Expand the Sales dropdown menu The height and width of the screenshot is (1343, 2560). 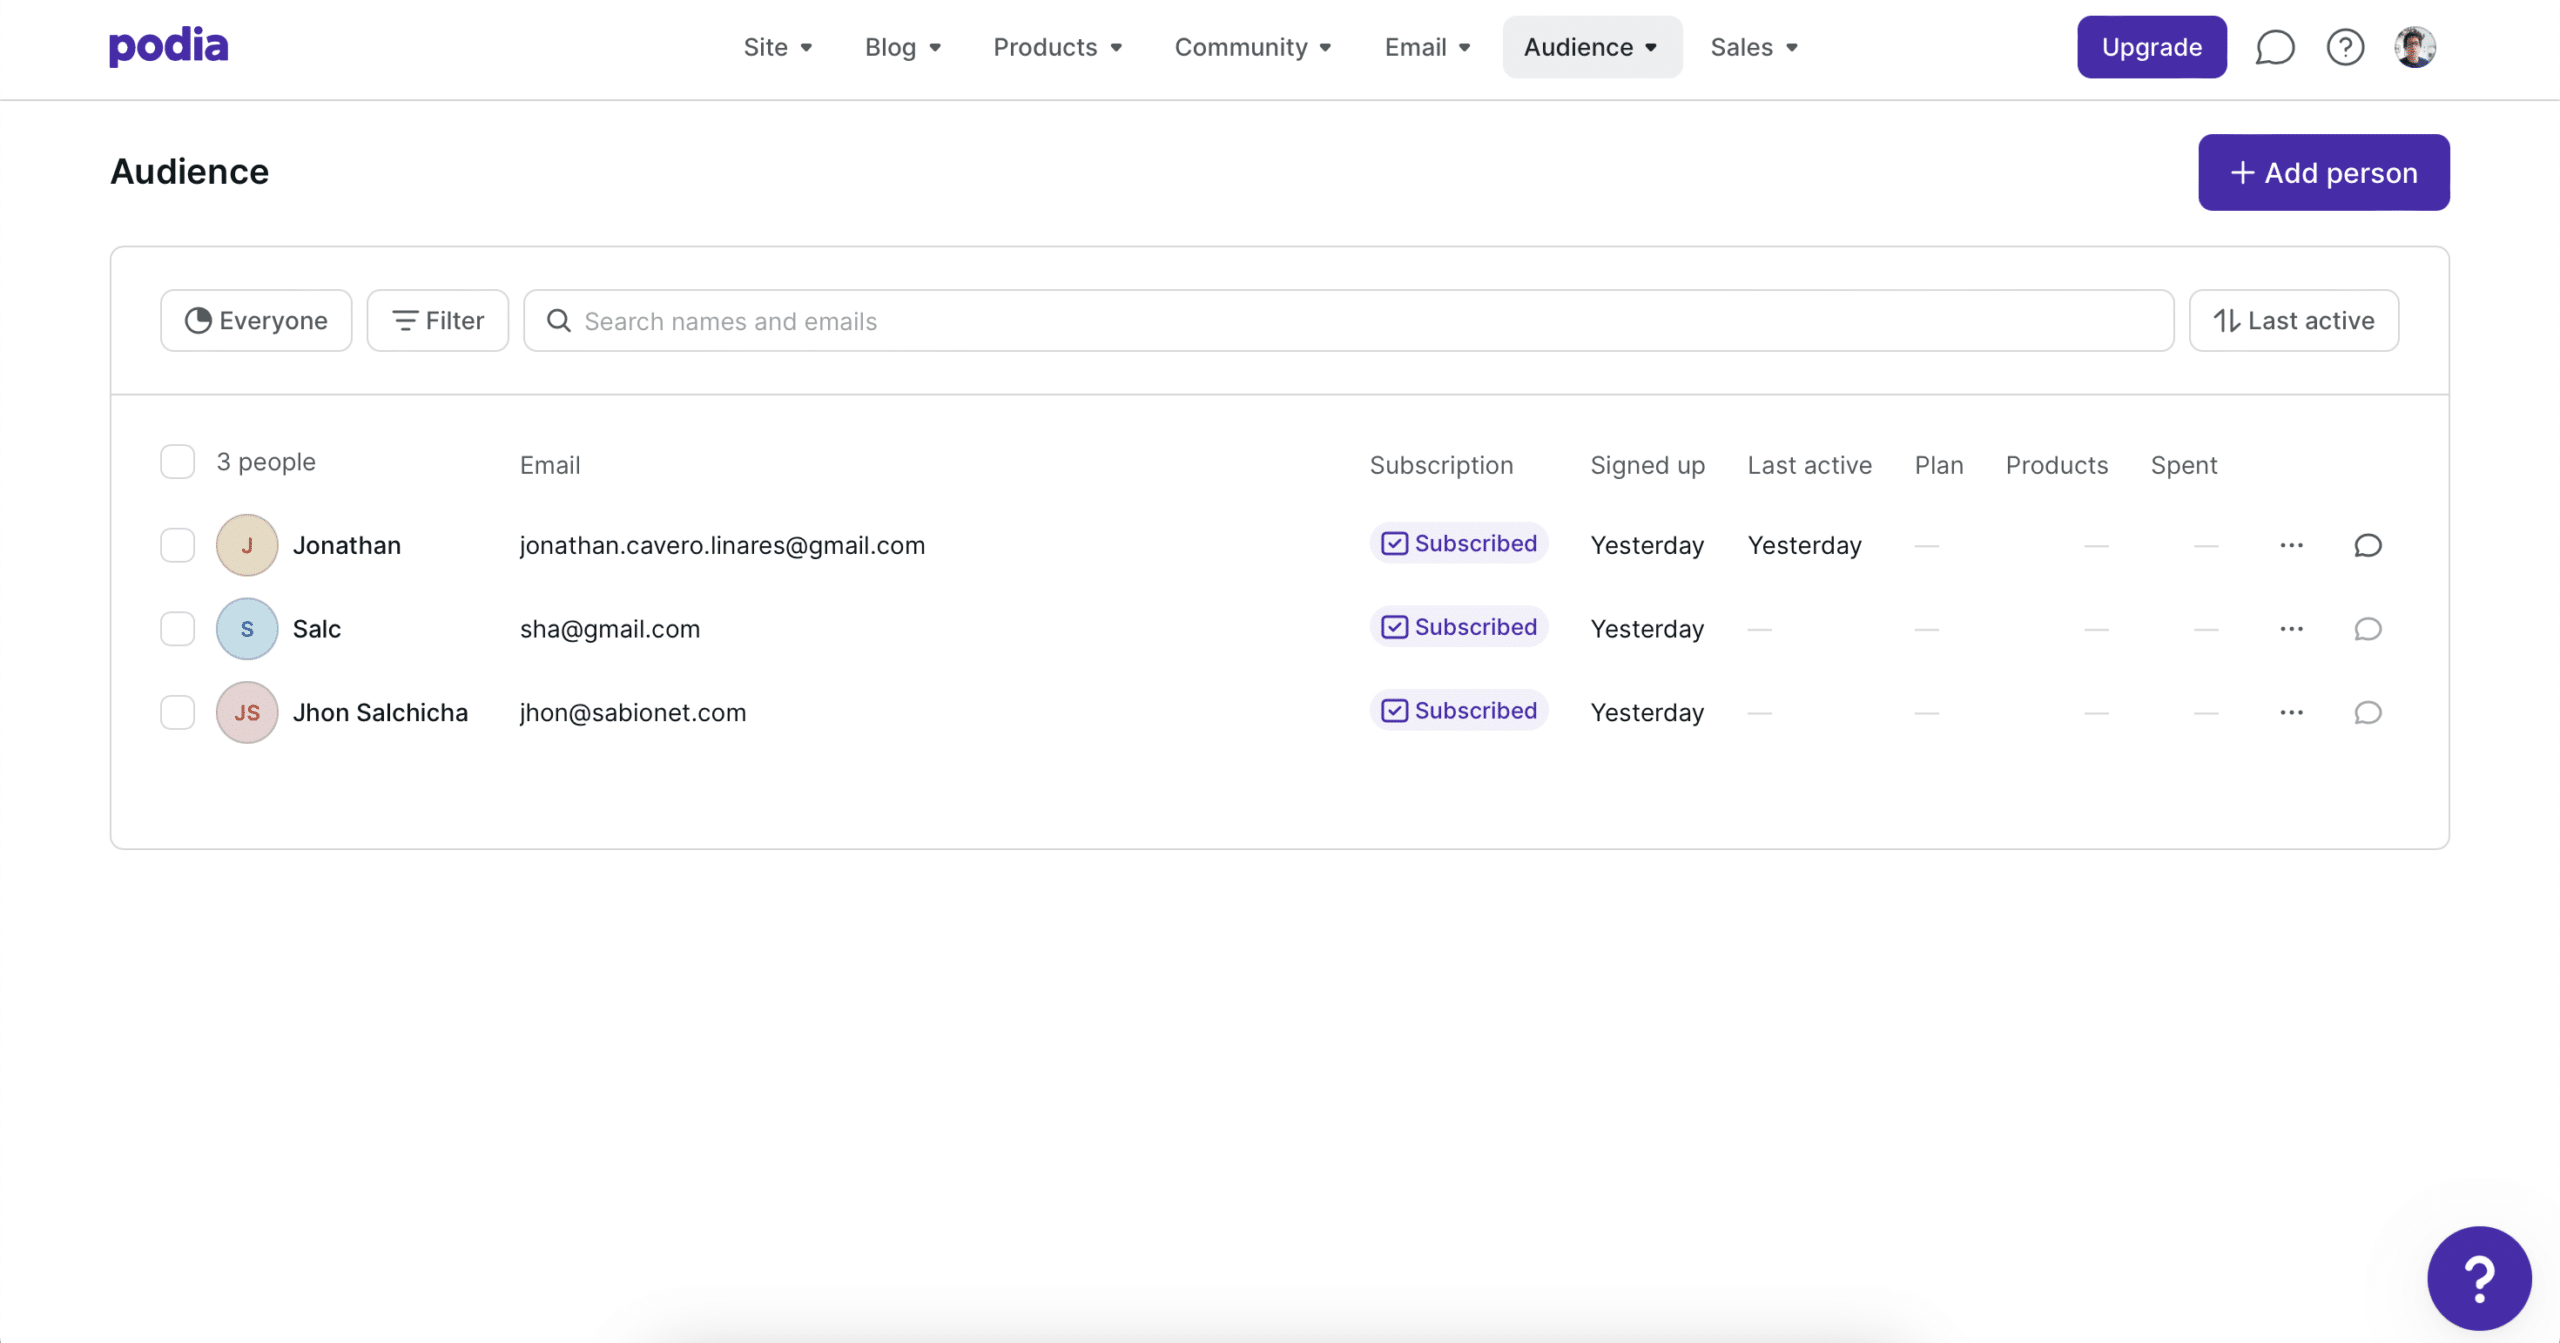tap(1754, 46)
